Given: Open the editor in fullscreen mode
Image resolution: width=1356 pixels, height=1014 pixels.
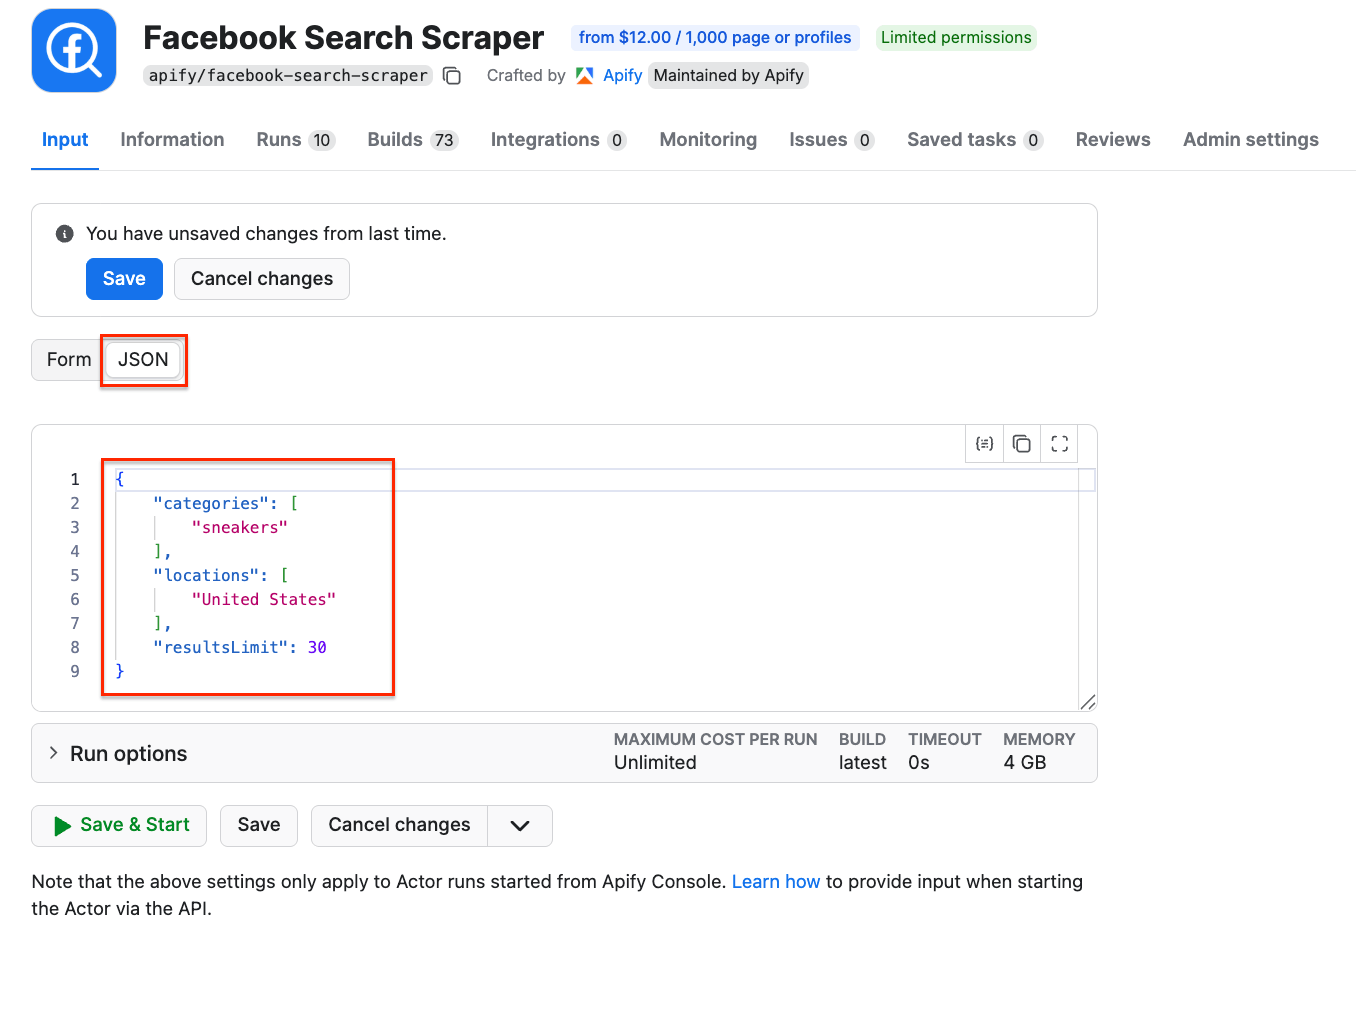Looking at the screenshot, I should [1060, 443].
